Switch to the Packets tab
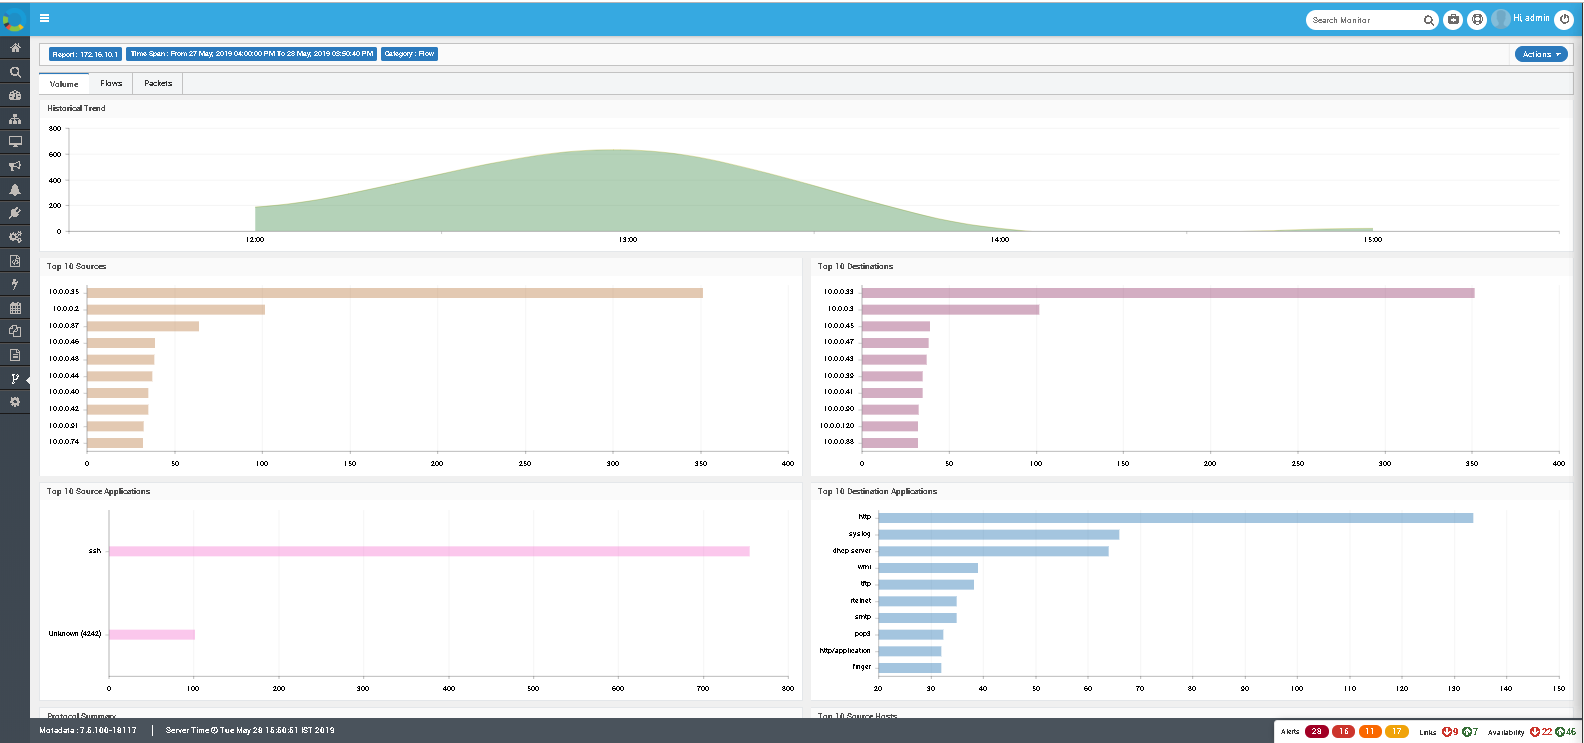The image size is (1584, 743). click(158, 83)
